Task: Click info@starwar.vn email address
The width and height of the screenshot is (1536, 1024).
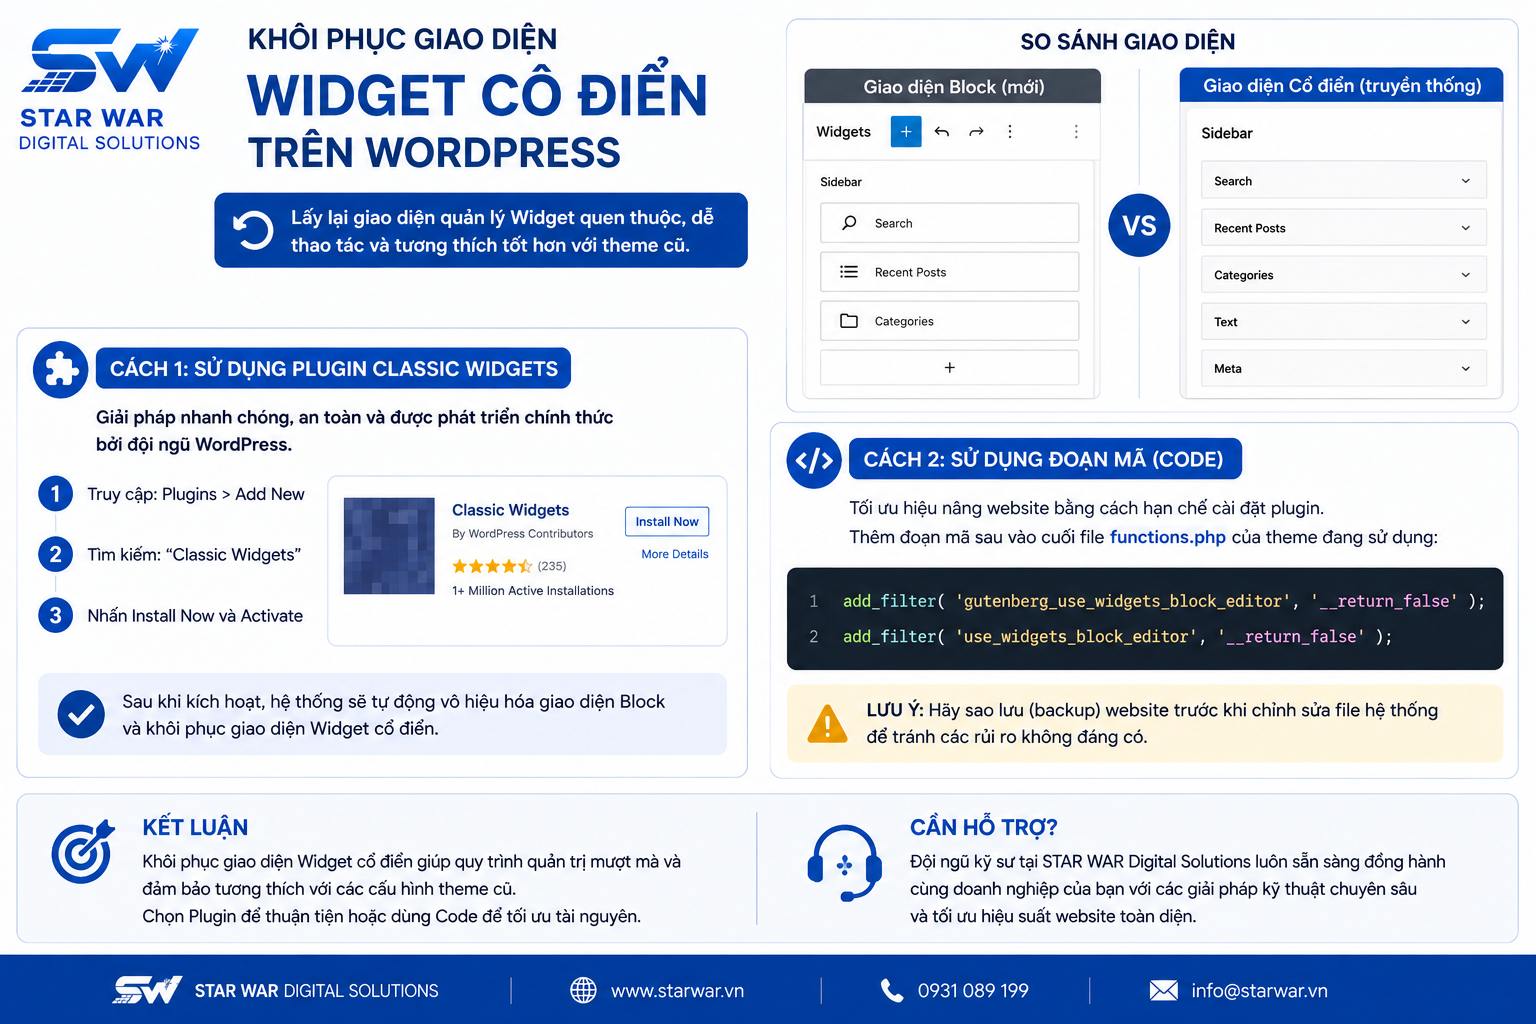Action: click(1259, 991)
